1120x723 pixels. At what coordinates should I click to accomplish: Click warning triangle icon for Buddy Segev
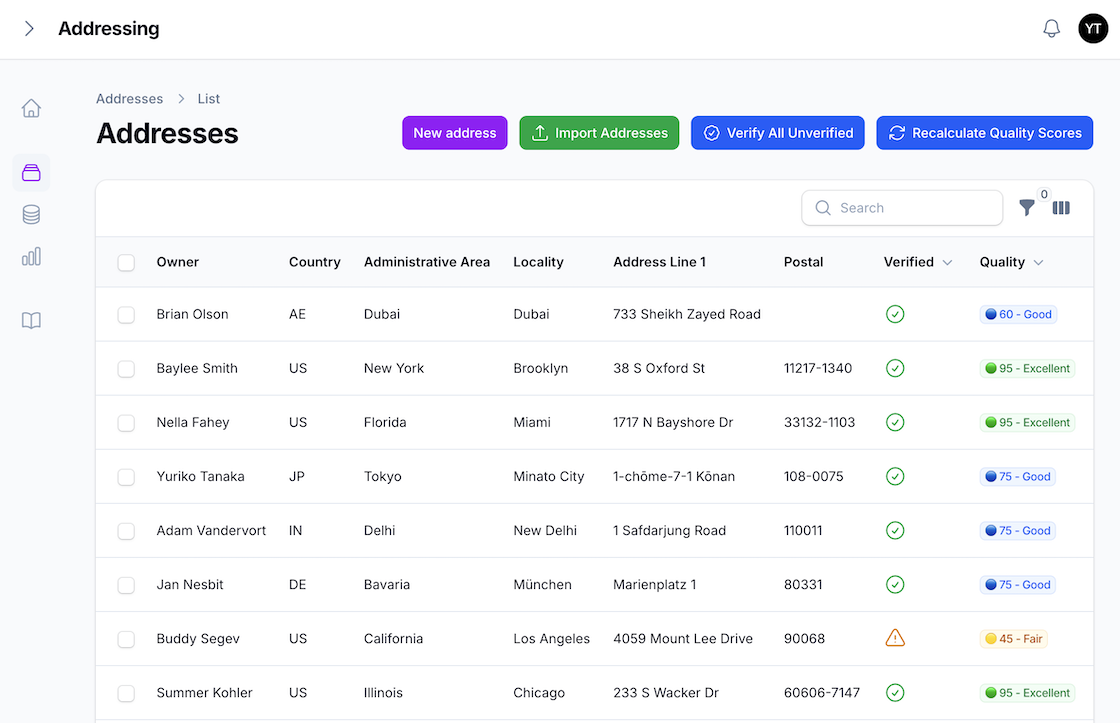(x=895, y=638)
